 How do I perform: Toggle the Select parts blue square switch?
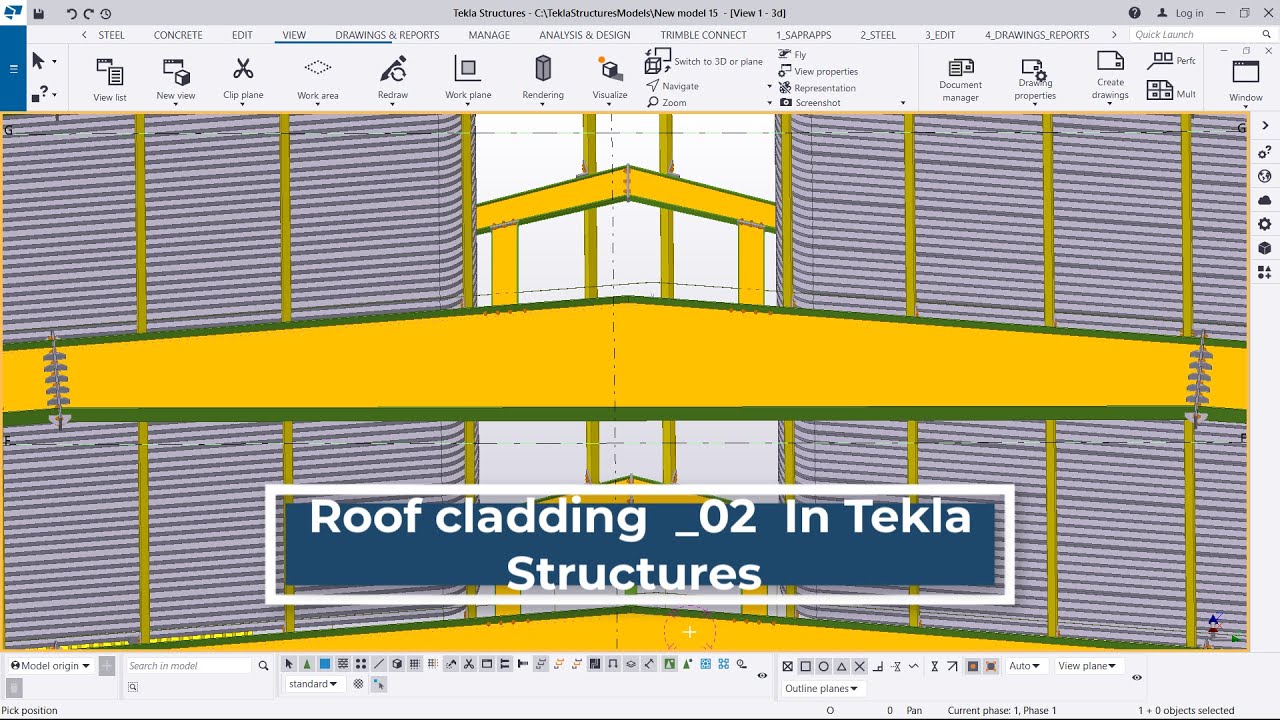[325, 665]
